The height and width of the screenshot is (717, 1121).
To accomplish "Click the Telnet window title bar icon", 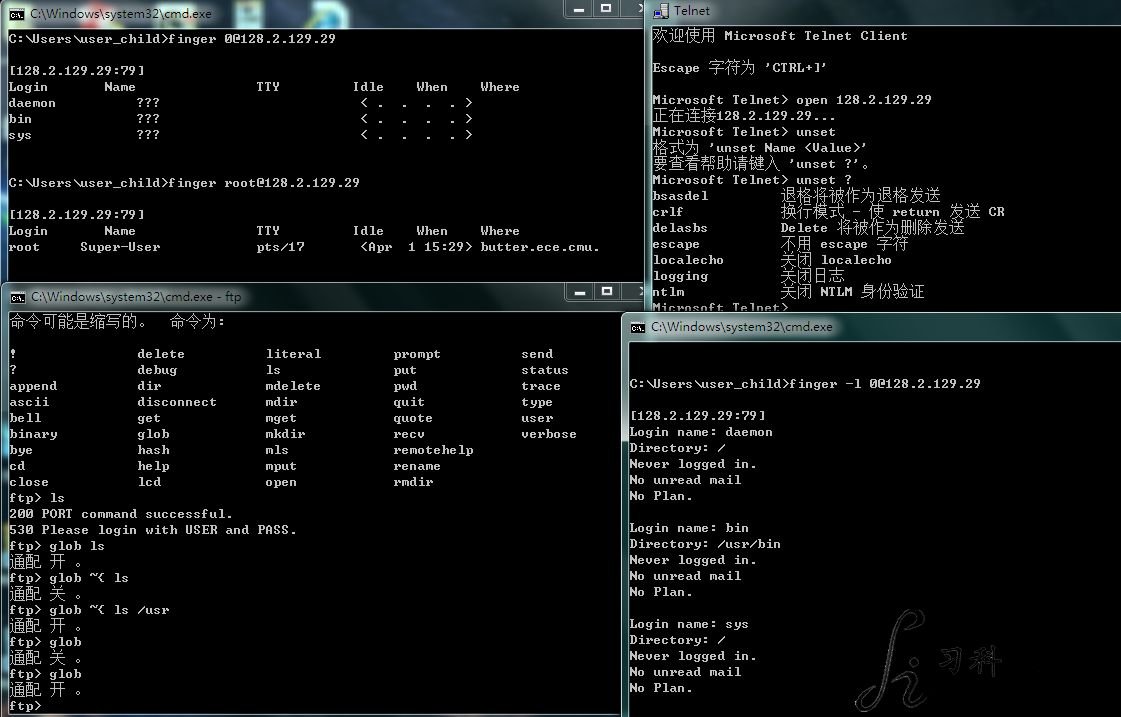I will point(661,11).
